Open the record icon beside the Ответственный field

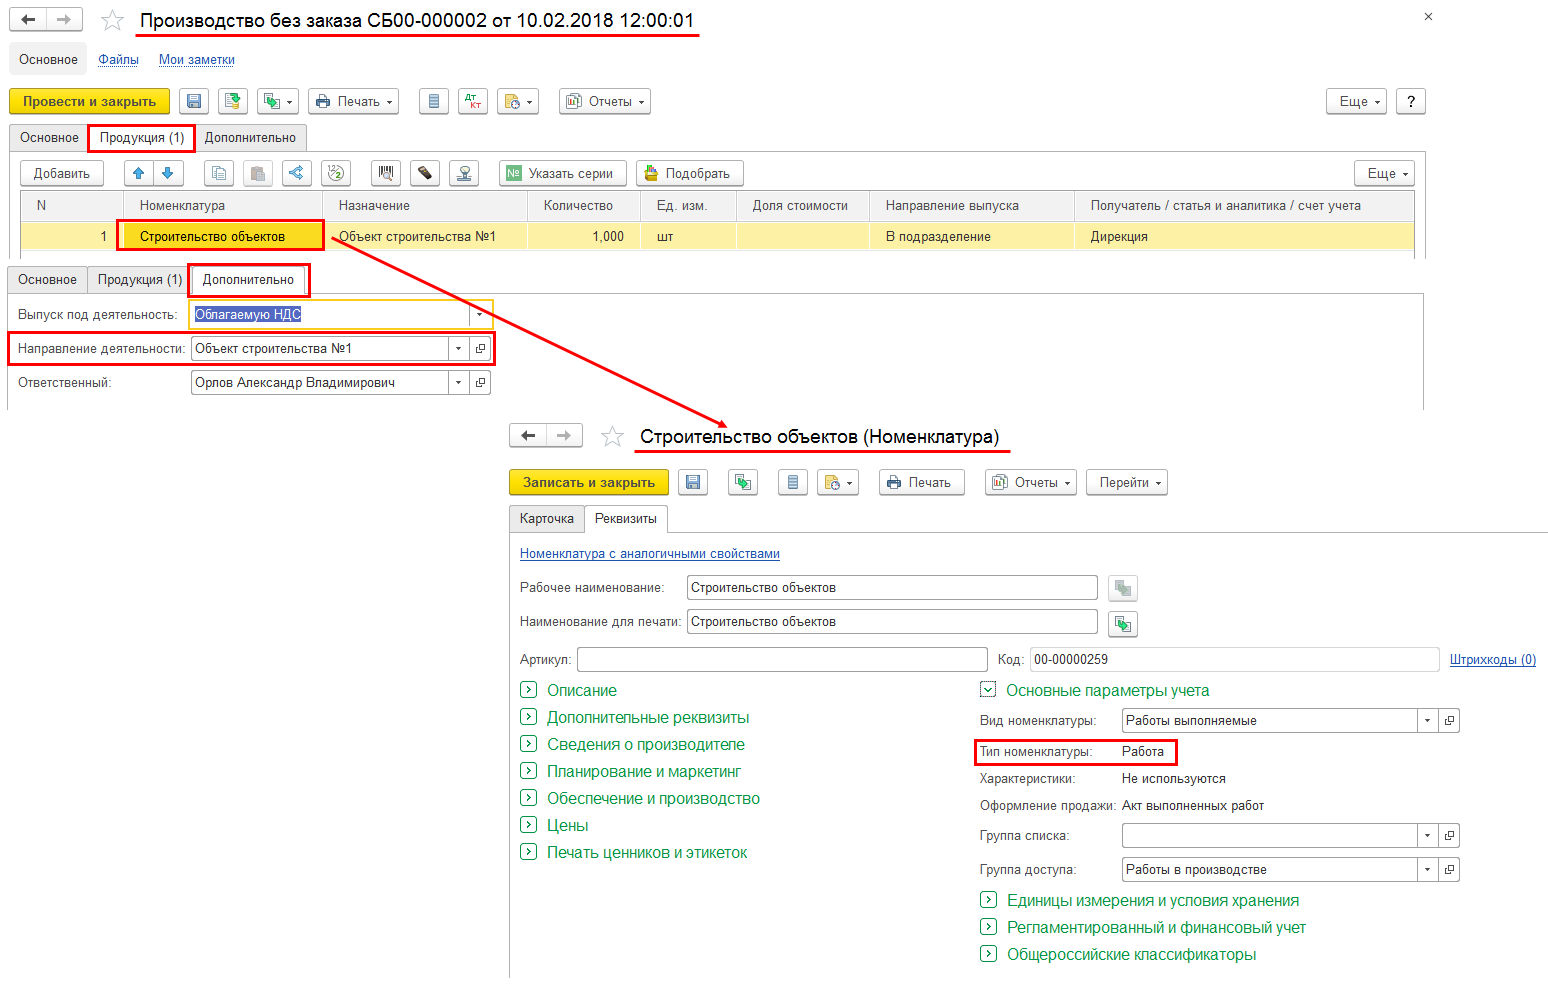click(x=480, y=383)
